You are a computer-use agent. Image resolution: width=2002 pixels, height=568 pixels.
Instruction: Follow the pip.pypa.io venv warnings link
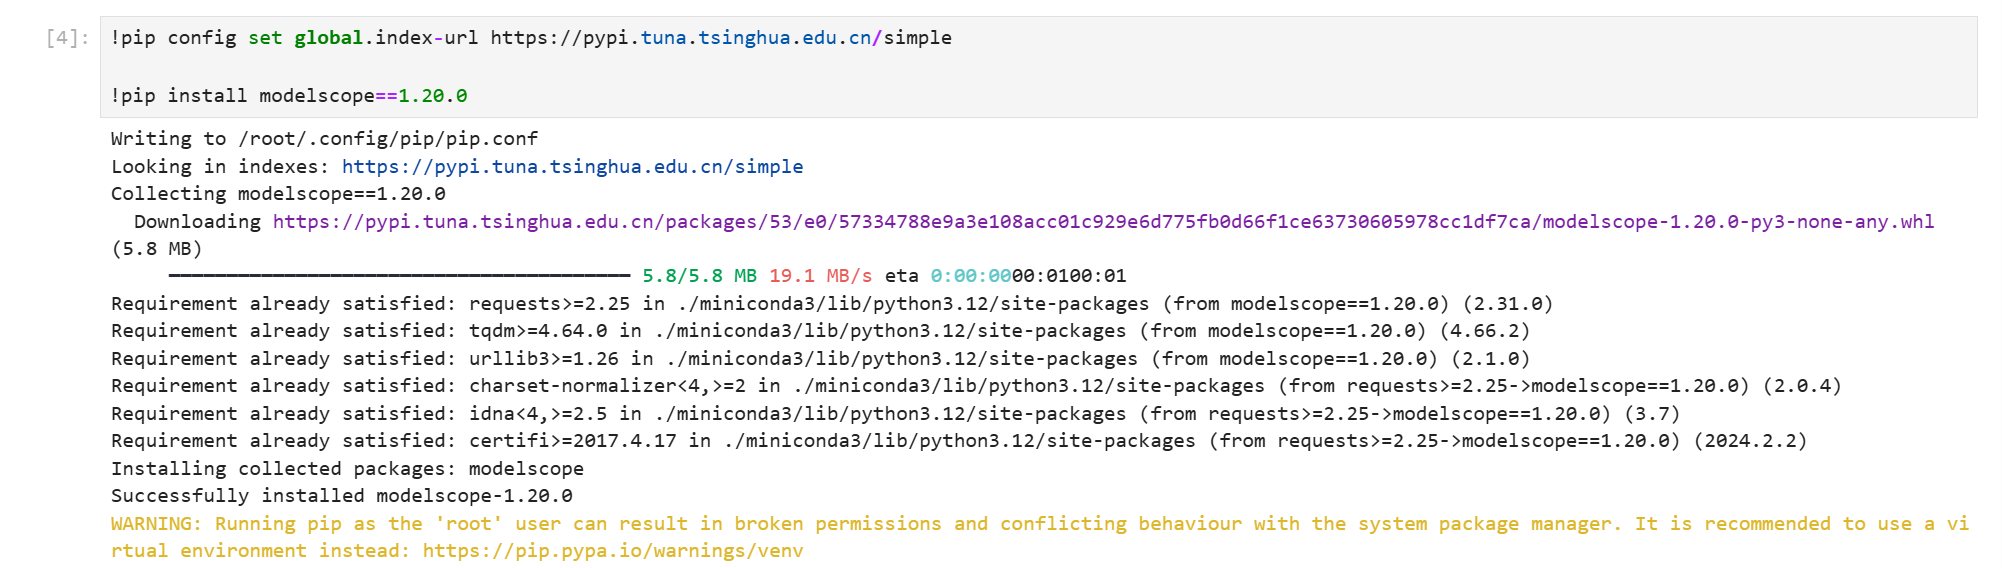[x=612, y=551]
